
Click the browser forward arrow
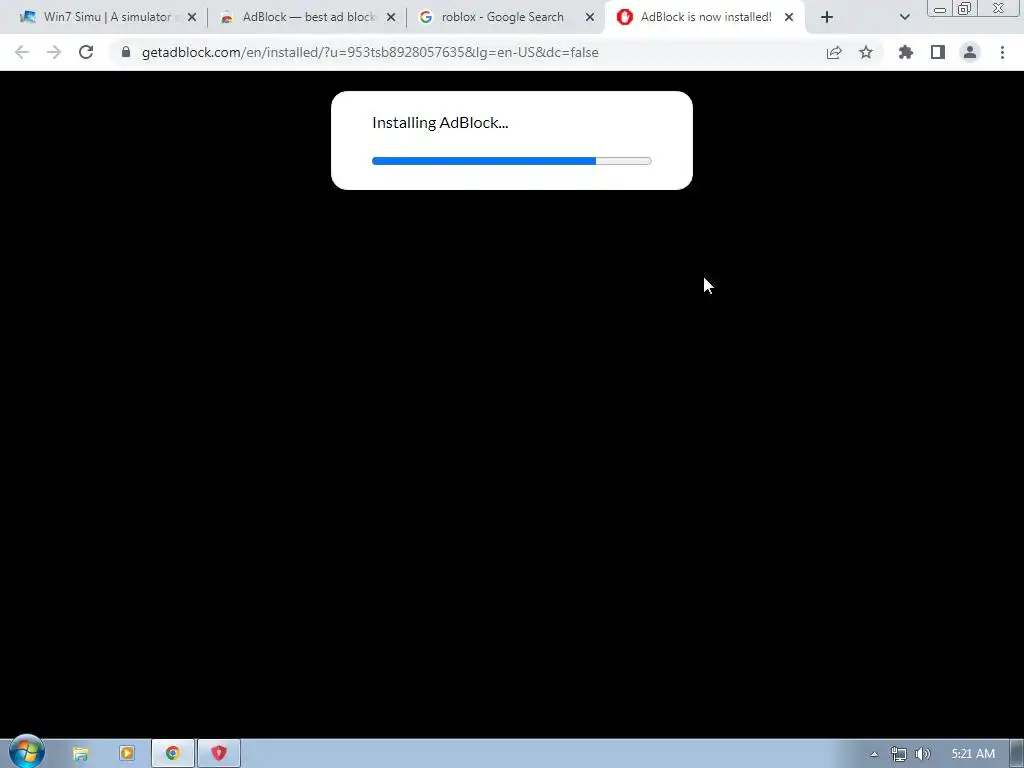54,52
